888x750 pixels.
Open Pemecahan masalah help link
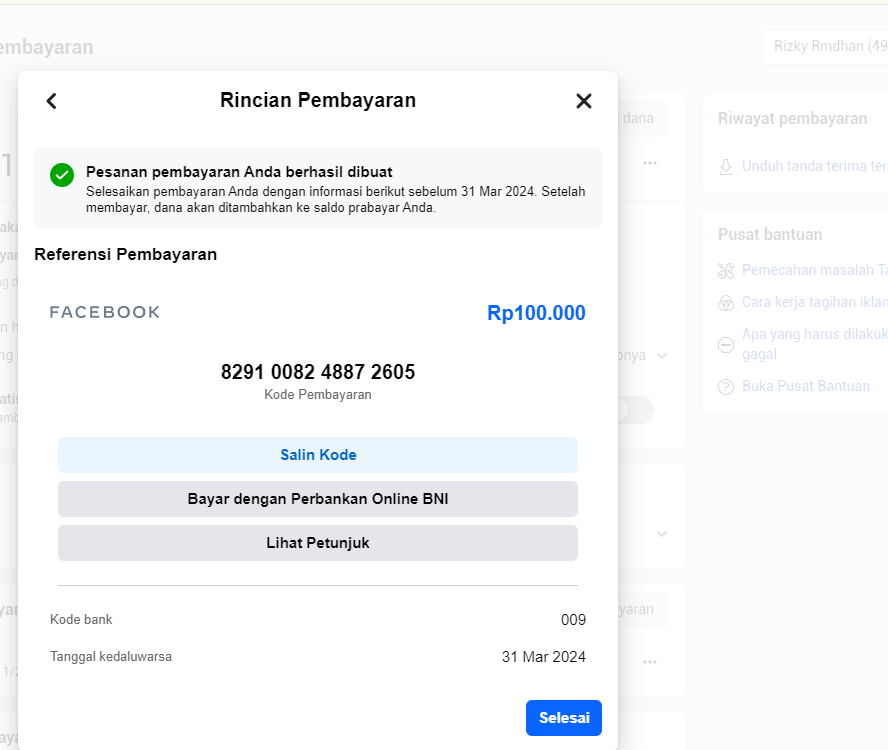[x=815, y=270]
